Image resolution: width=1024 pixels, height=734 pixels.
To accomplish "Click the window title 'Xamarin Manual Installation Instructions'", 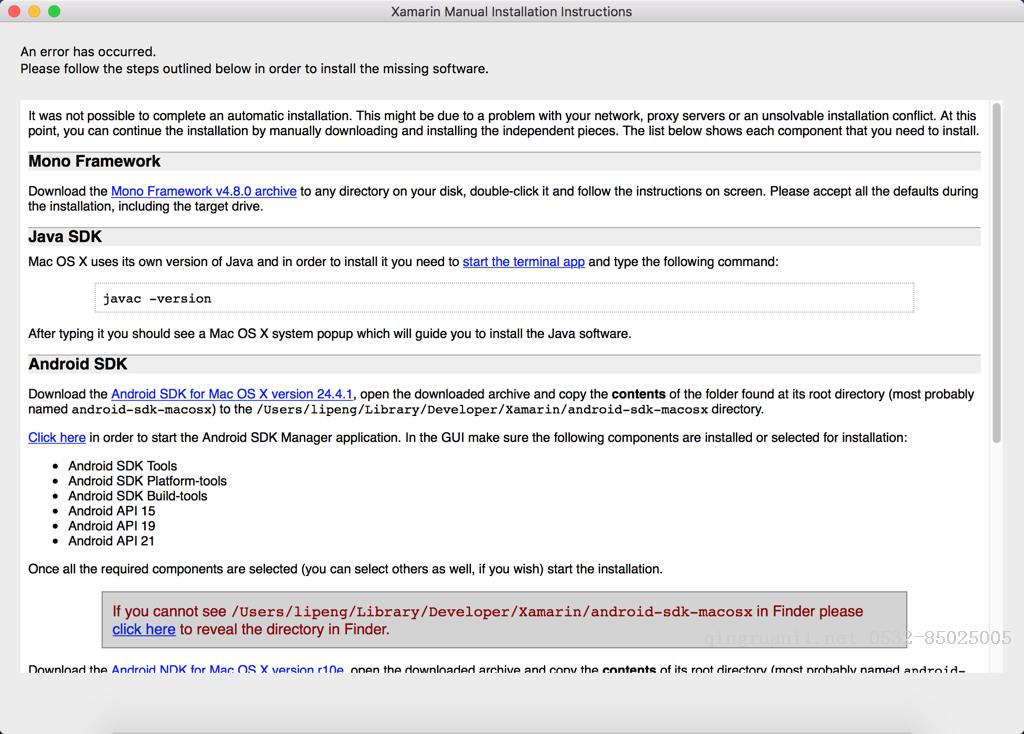I will click(511, 12).
